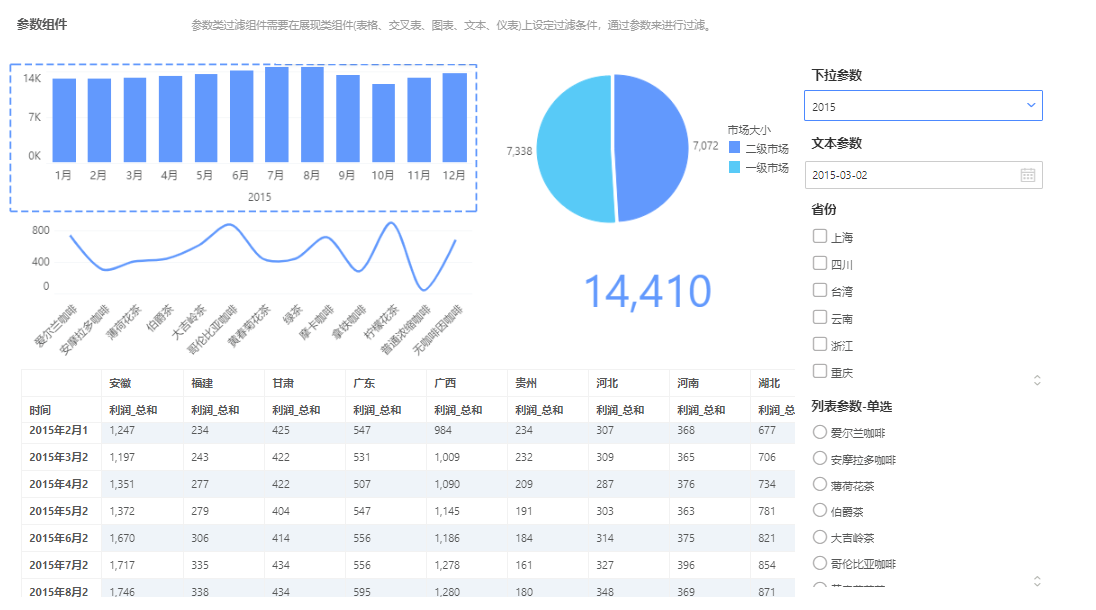
Task: Click the 2015-03-02 date text field
Action: point(910,175)
